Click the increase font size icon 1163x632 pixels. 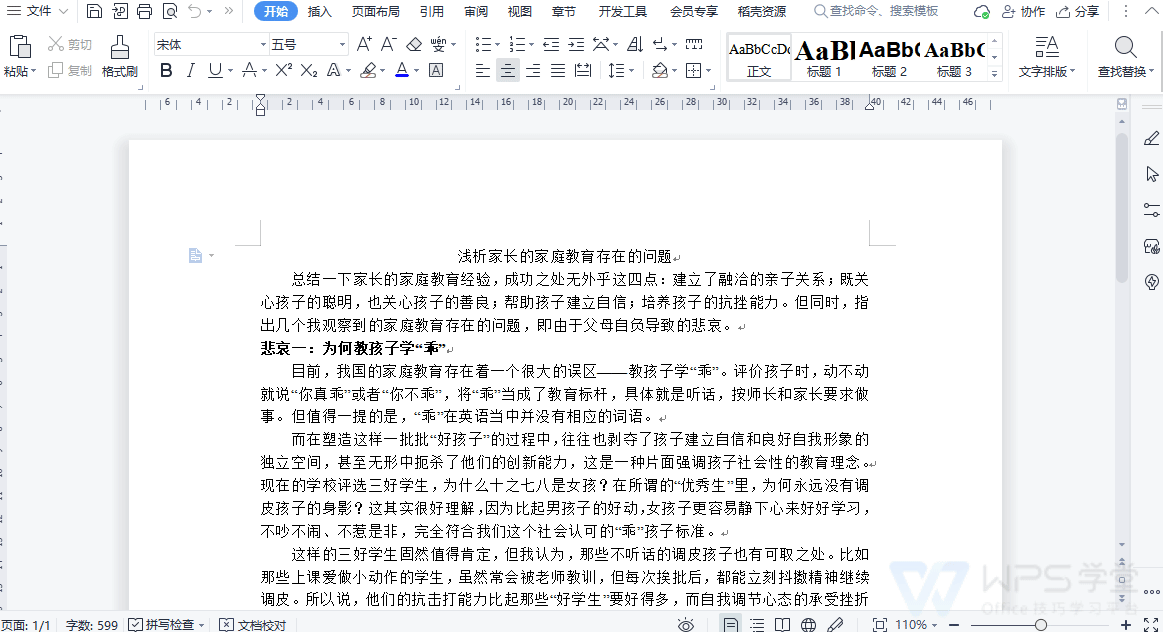(x=364, y=45)
